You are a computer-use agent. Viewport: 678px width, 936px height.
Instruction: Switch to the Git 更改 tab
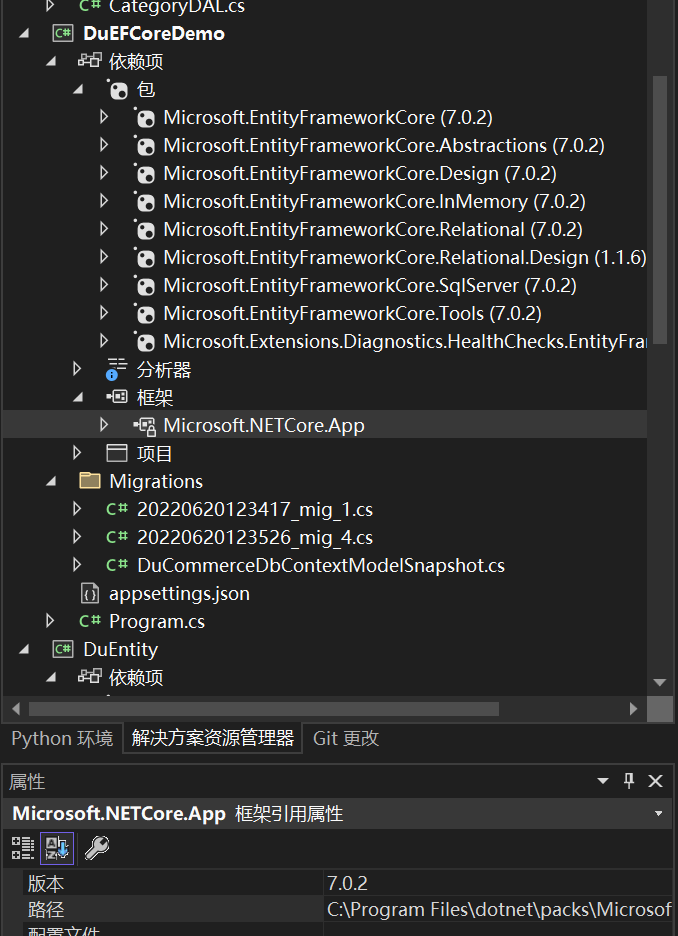point(346,739)
